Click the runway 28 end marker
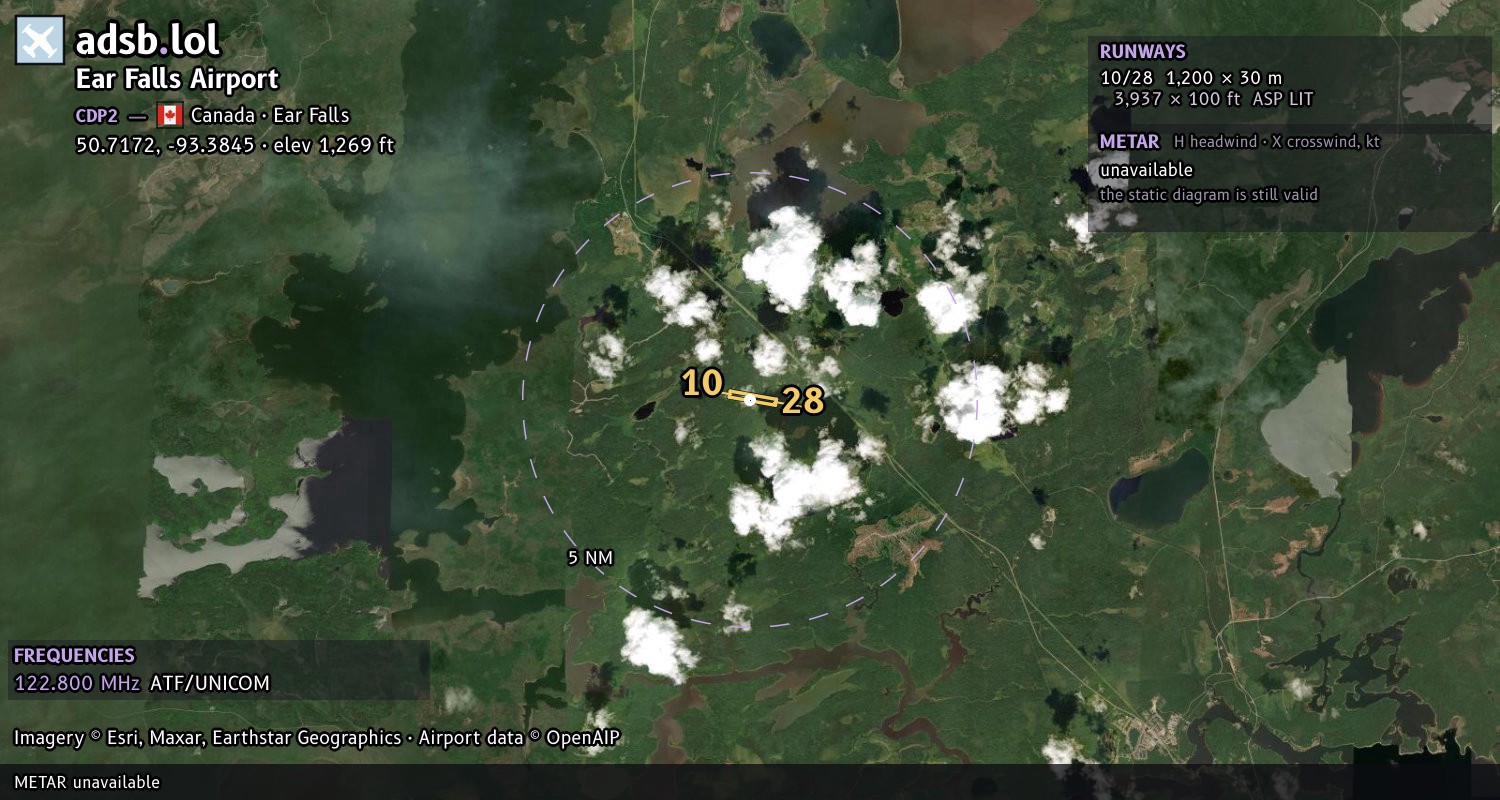This screenshot has width=1500, height=800. 802,401
